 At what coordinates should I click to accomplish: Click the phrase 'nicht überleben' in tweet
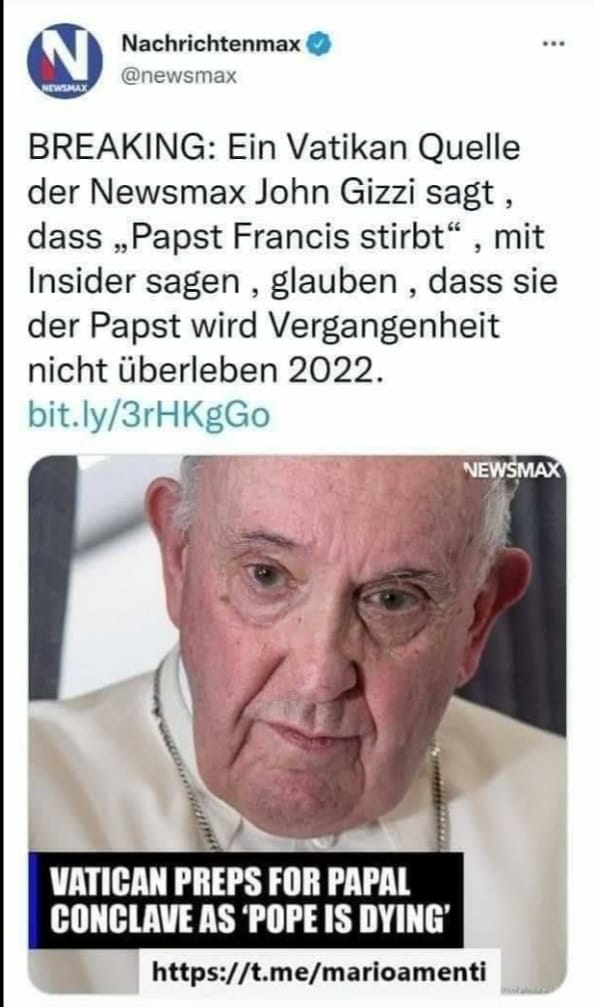153,371
